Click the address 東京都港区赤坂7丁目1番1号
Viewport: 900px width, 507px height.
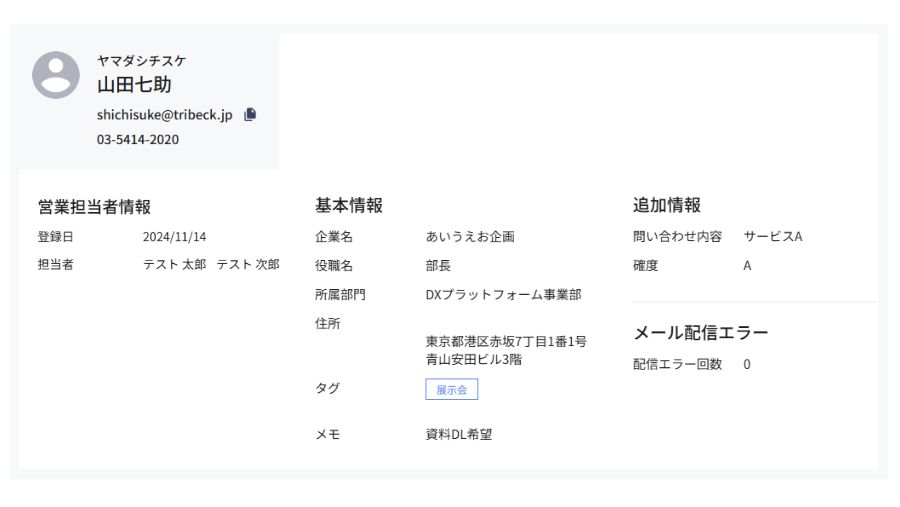coord(506,342)
